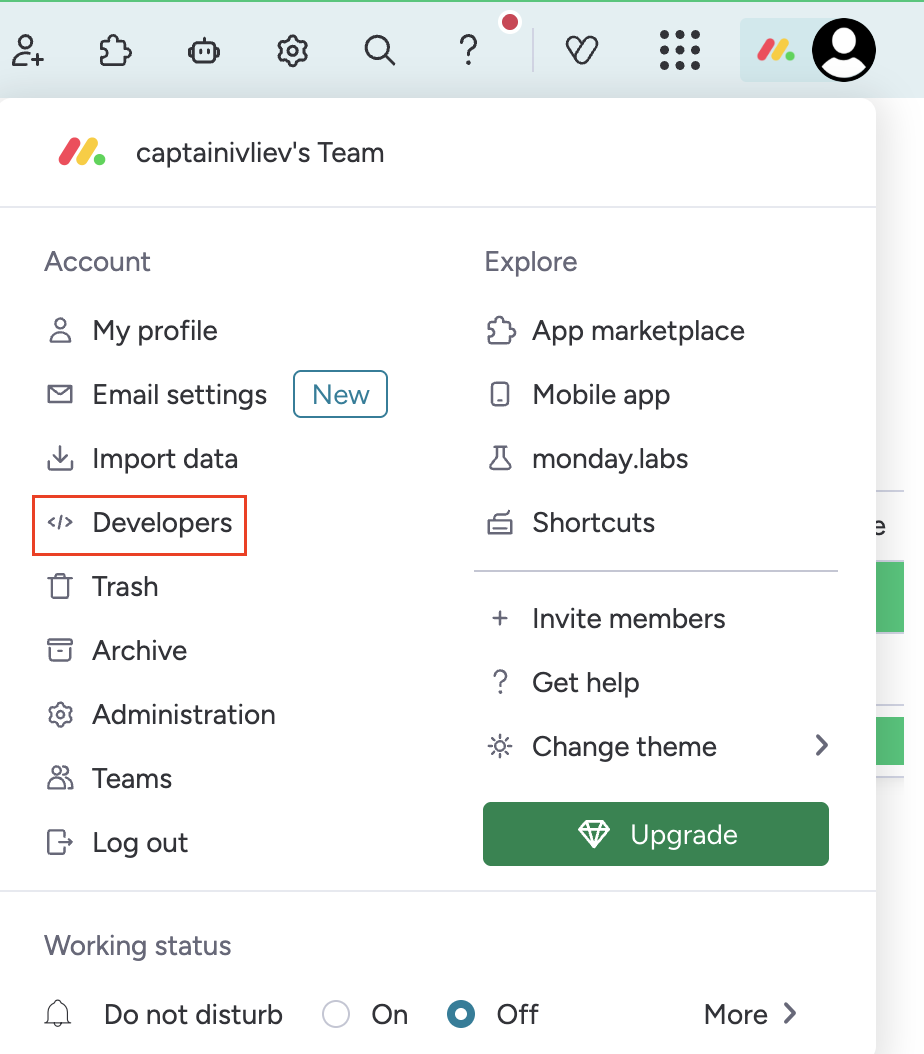924x1054 pixels.
Task: Click the App marketplace puzzle icon
Action: 501,331
